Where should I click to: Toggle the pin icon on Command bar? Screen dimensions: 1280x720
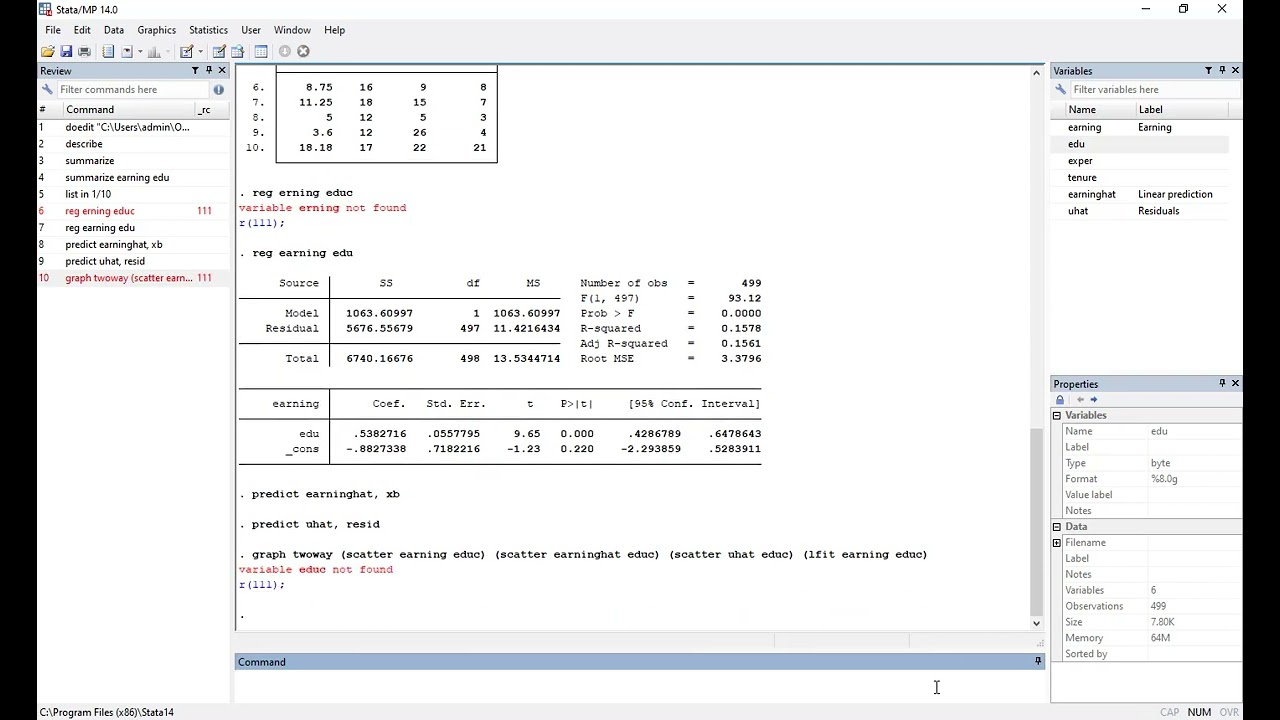[x=1038, y=662]
